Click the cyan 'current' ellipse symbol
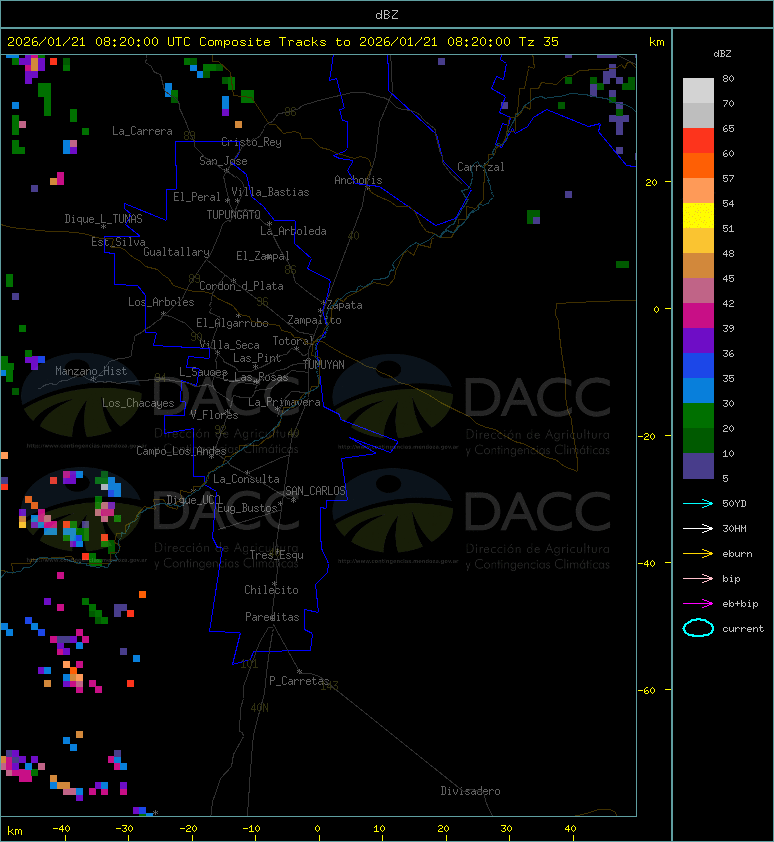This screenshot has width=774, height=842. point(698,628)
